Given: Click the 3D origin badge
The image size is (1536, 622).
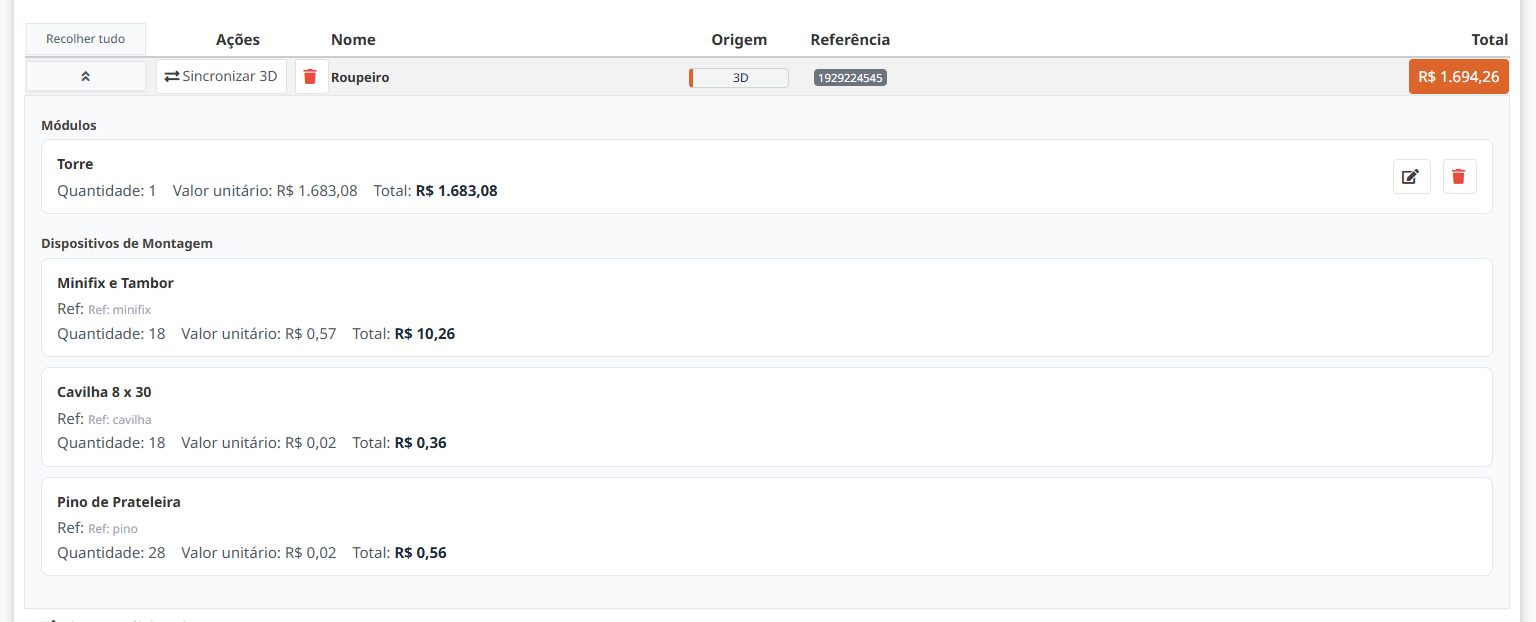Looking at the screenshot, I should click(739, 78).
